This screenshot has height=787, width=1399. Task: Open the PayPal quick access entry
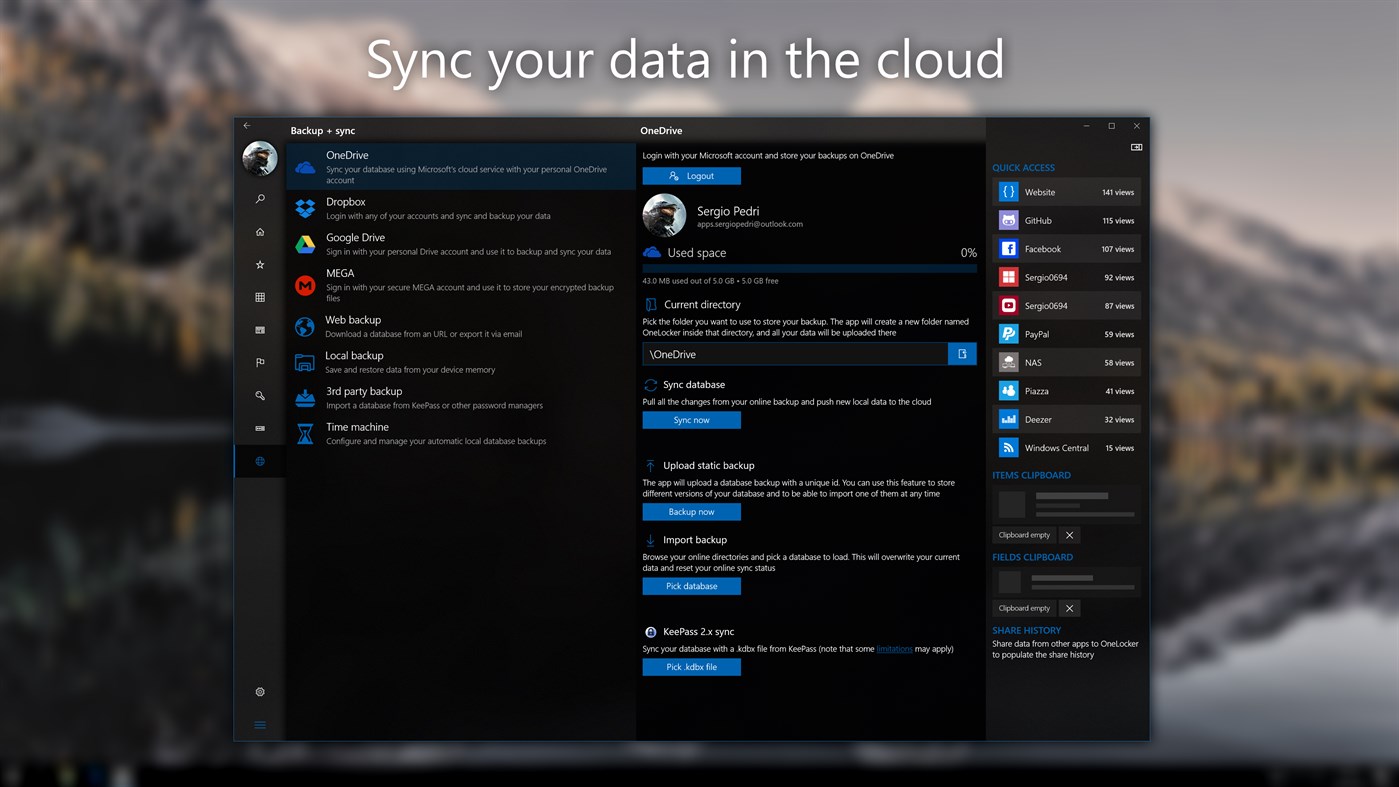[1066, 334]
